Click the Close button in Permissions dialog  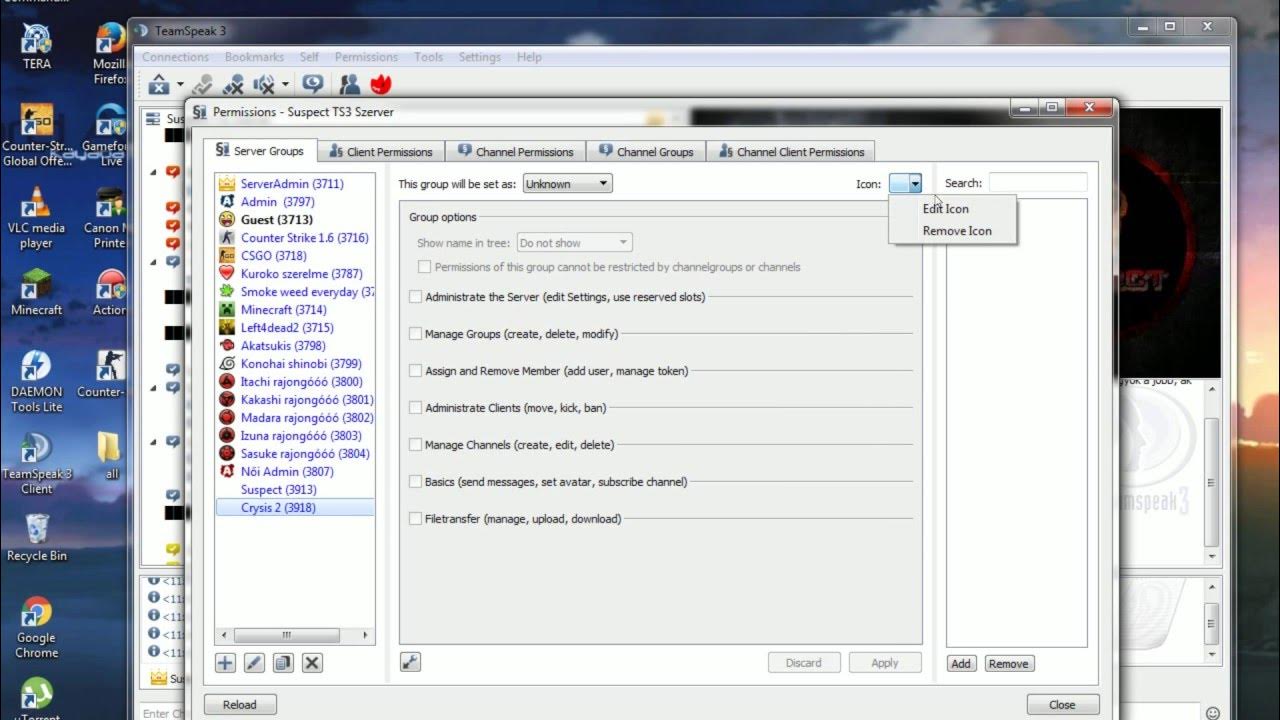(x=1062, y=705)
